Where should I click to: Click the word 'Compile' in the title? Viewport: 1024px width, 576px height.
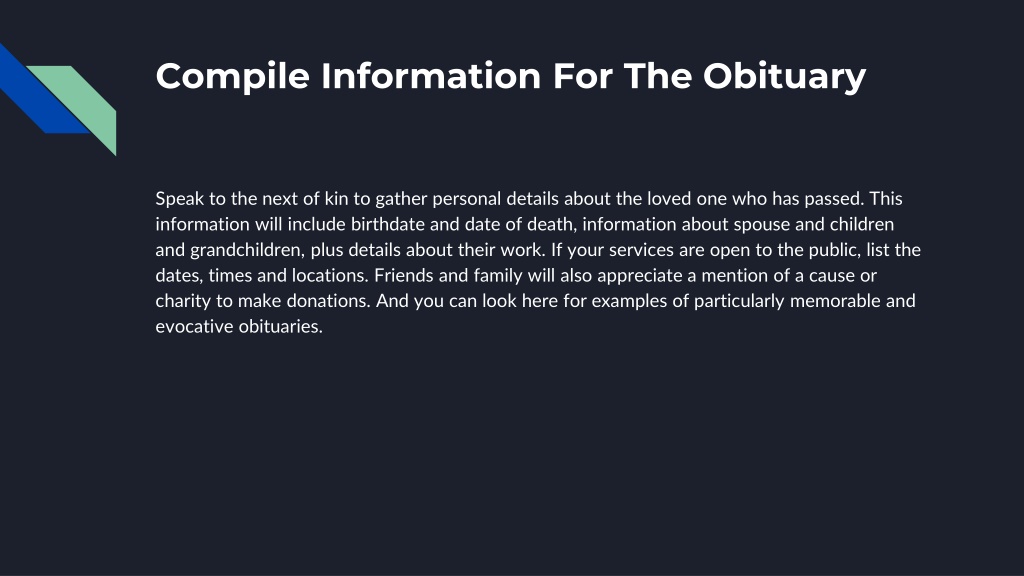pyautogui.click(x=232, y=76)
